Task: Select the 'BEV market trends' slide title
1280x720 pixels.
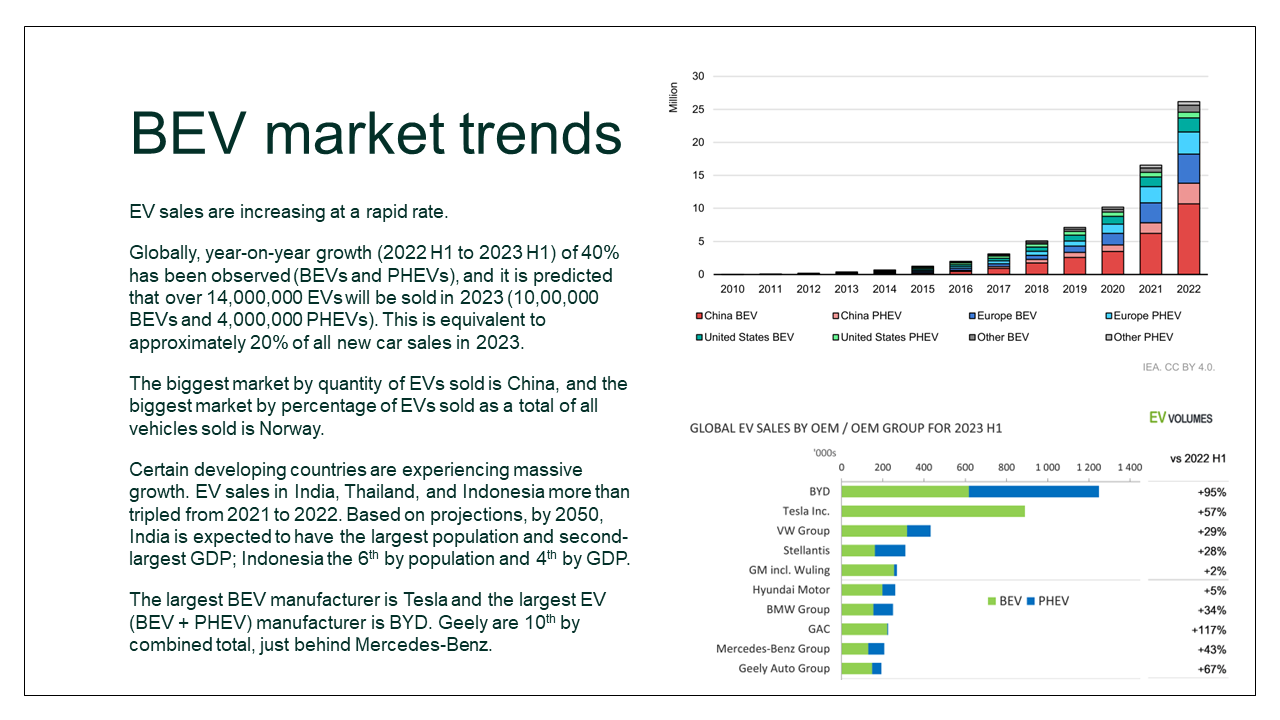Action: [x=376, y=133]
